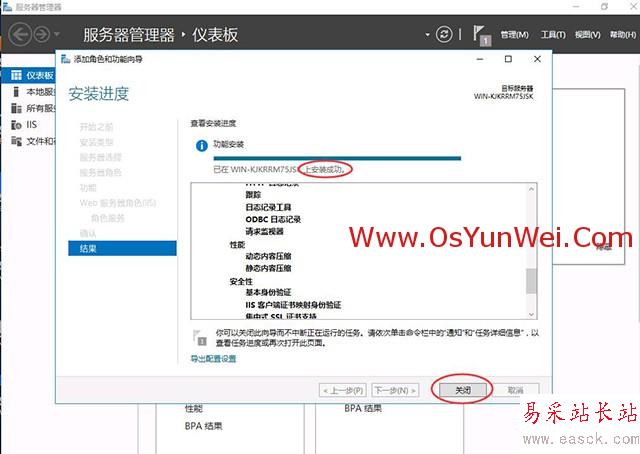
Task: Open the 工具(T) menu
Action: 553,35
